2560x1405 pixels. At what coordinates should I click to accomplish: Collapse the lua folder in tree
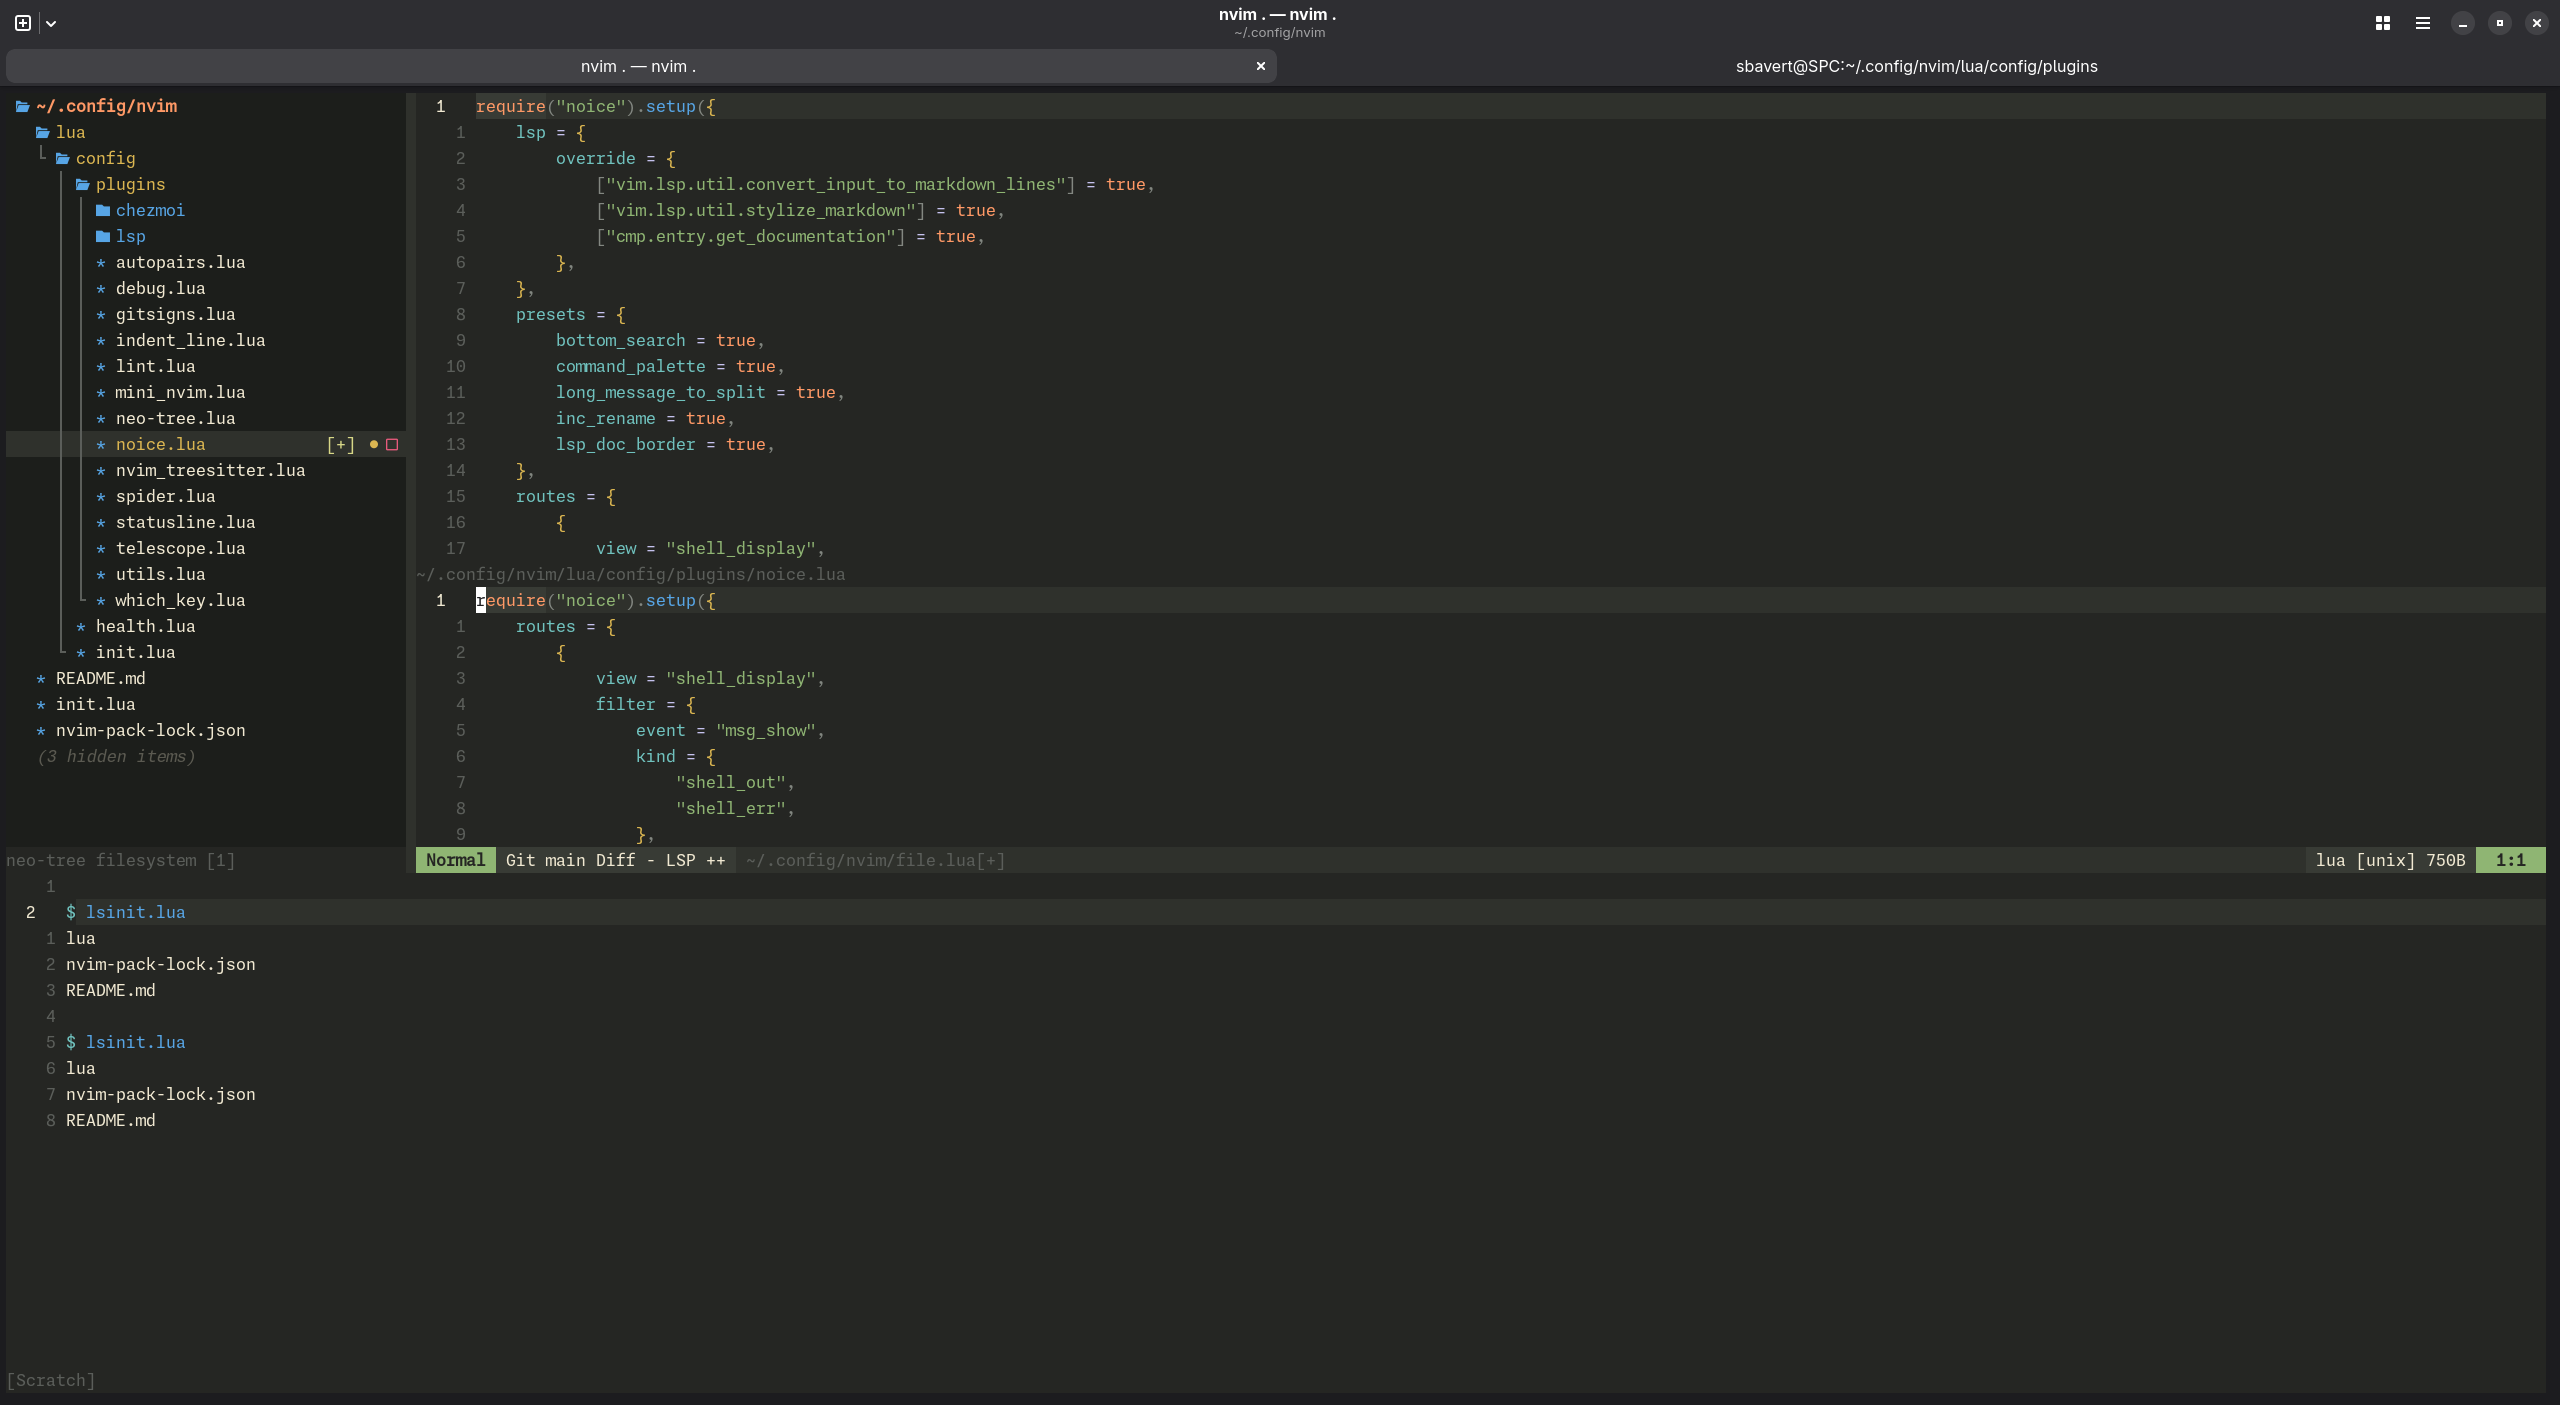[60, 132]
